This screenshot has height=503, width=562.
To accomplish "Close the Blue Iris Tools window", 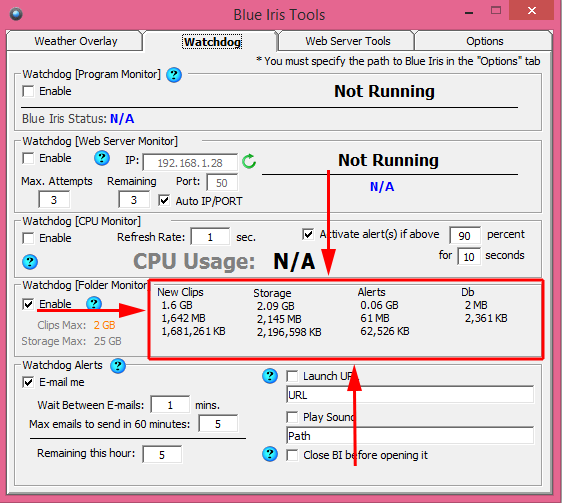I will click(x=532, y=10).
